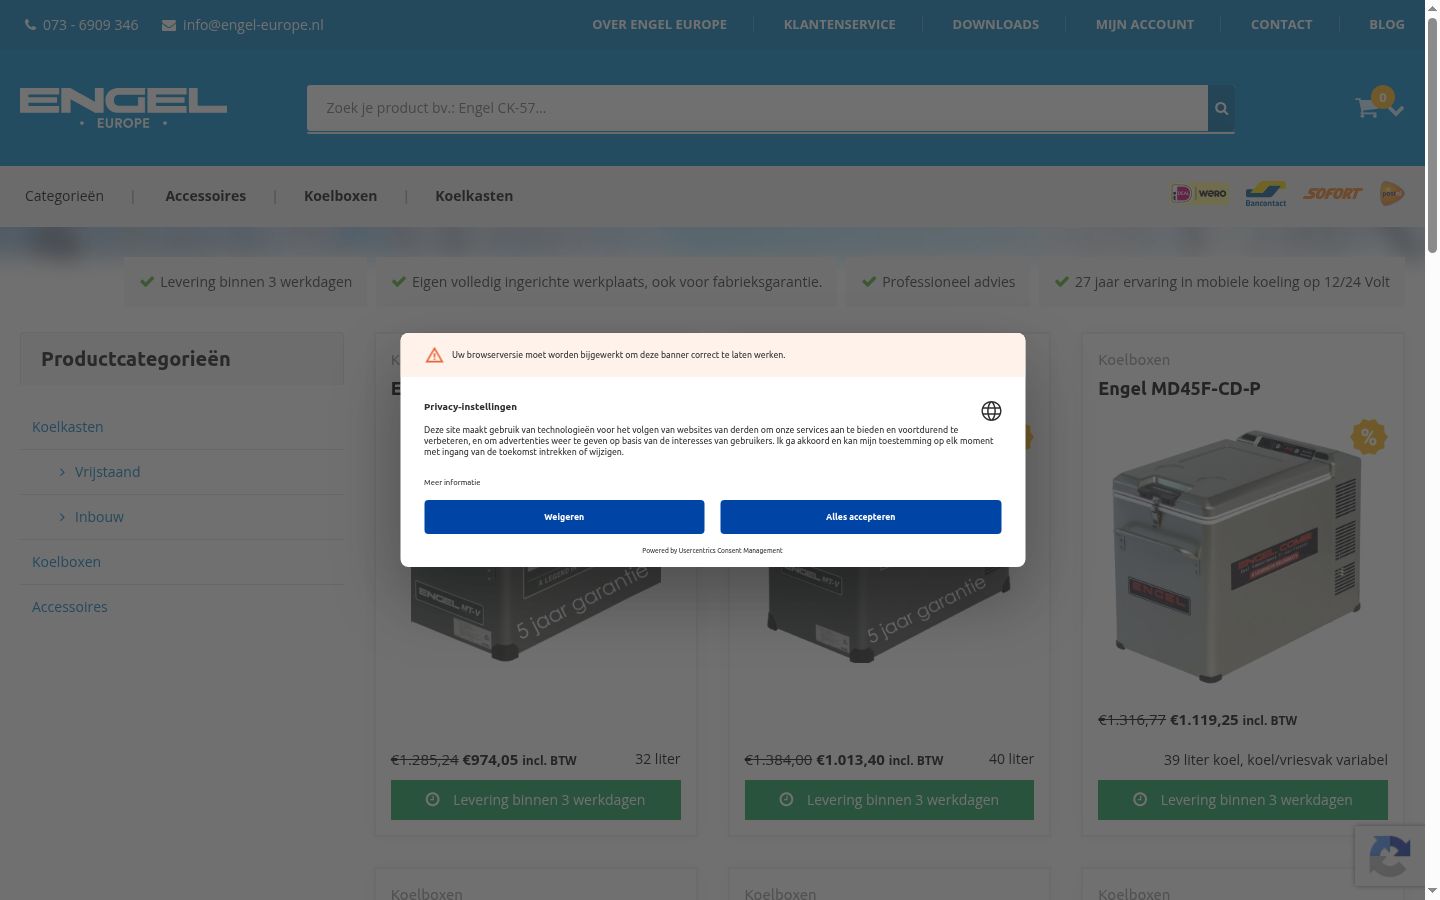Select Accessoires in navigation bar
1440x900 pixels.
click(206, 196)
